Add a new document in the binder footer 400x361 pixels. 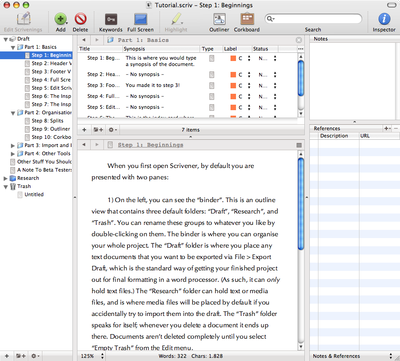pyautogui.click(x=7, y=356)
